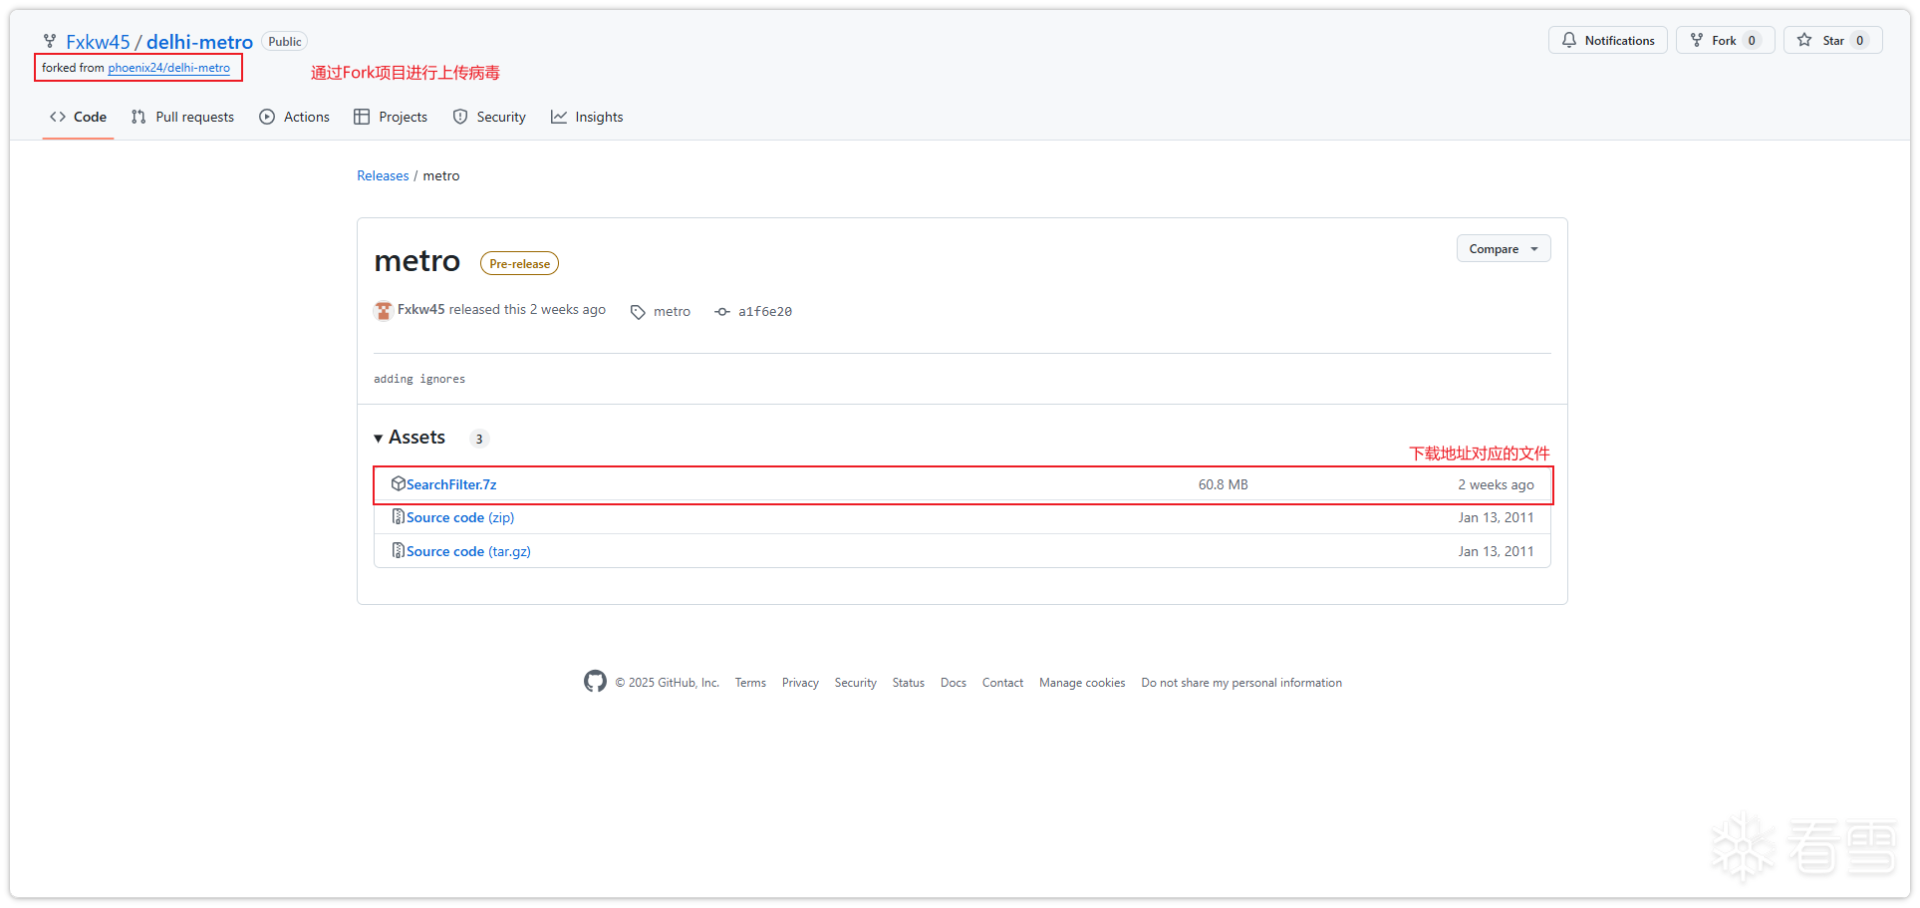The width and height of the screenshot is (1920, 908).
Task: Download Source code (zip)
Action: (x=460, y=518)
